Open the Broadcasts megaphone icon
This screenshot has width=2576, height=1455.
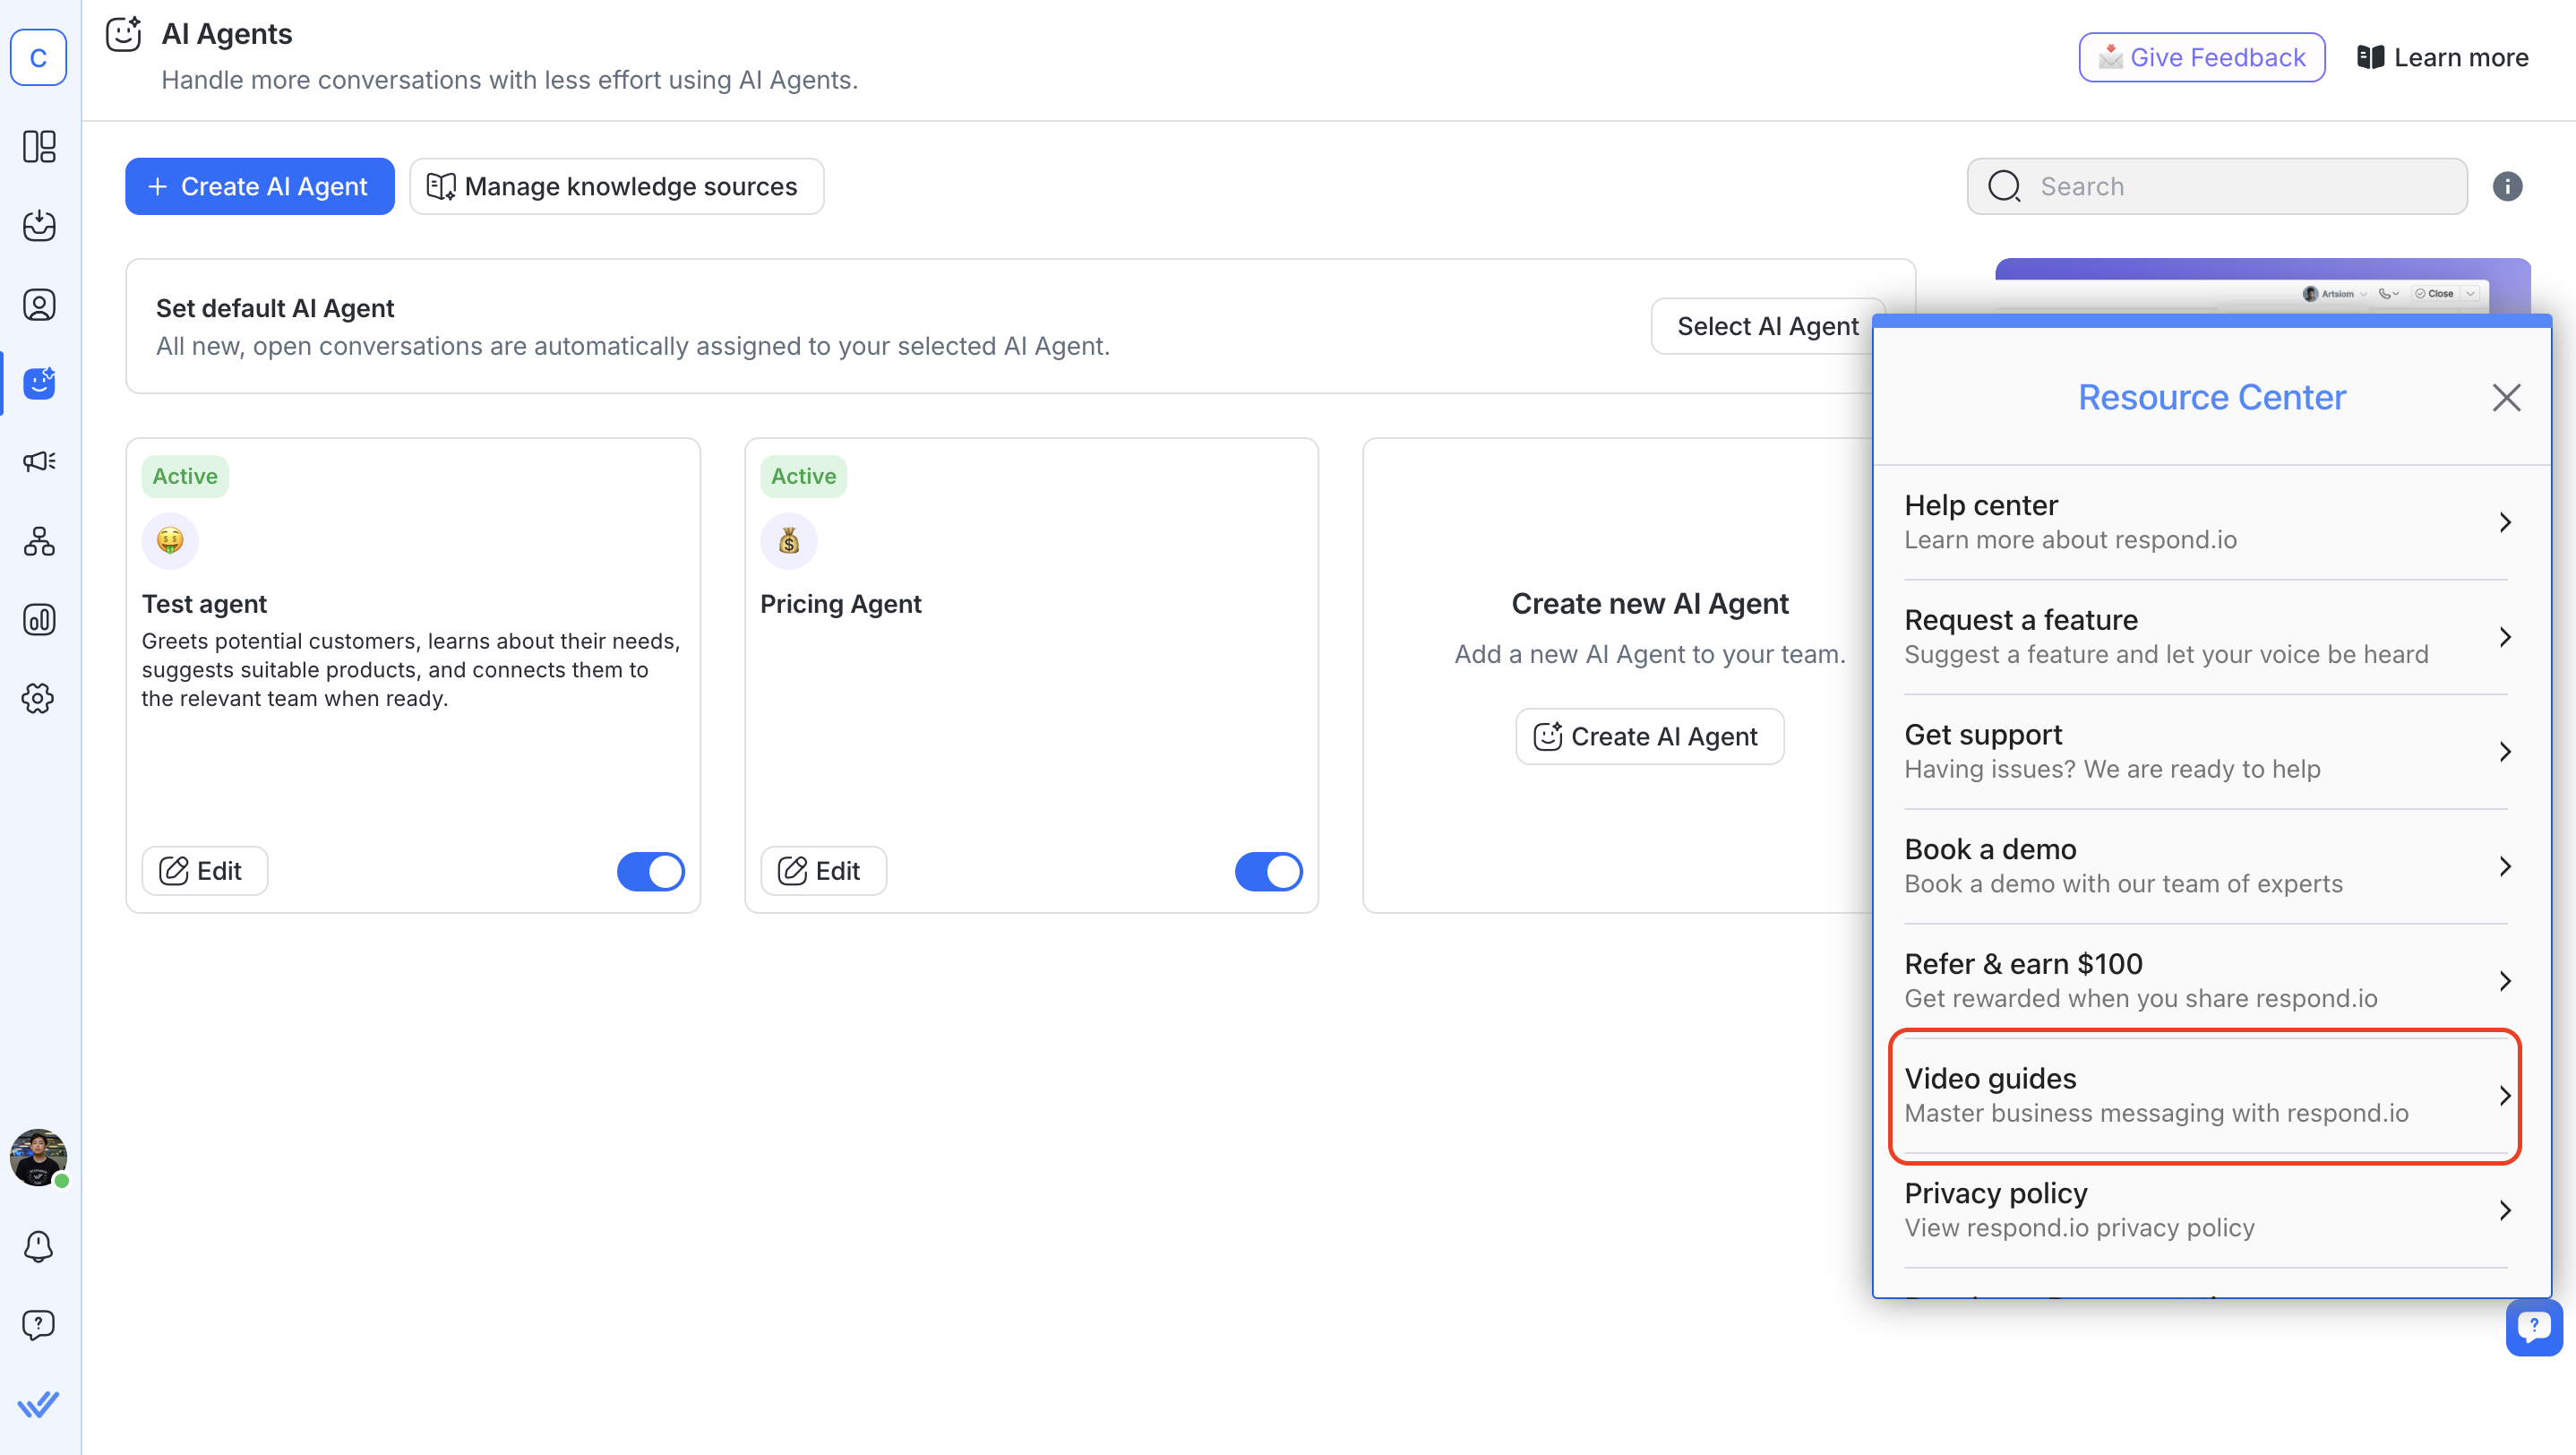click(39, 461)
